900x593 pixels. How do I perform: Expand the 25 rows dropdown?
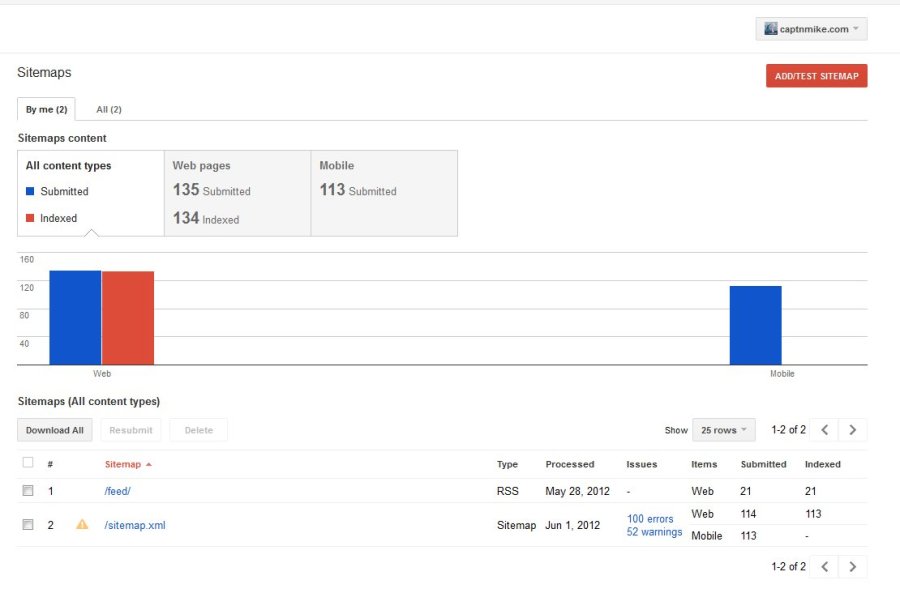724,430
